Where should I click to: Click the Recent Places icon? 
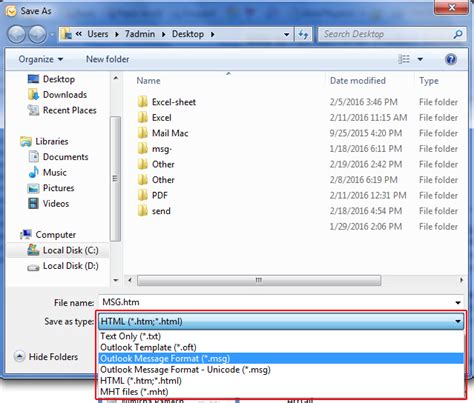click(33, 110)
